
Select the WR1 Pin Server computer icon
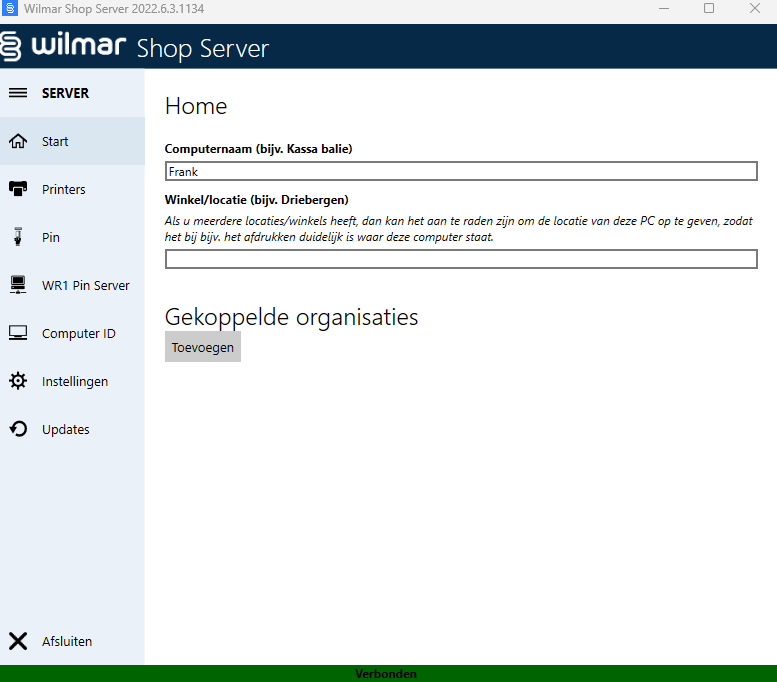[18, 285]
